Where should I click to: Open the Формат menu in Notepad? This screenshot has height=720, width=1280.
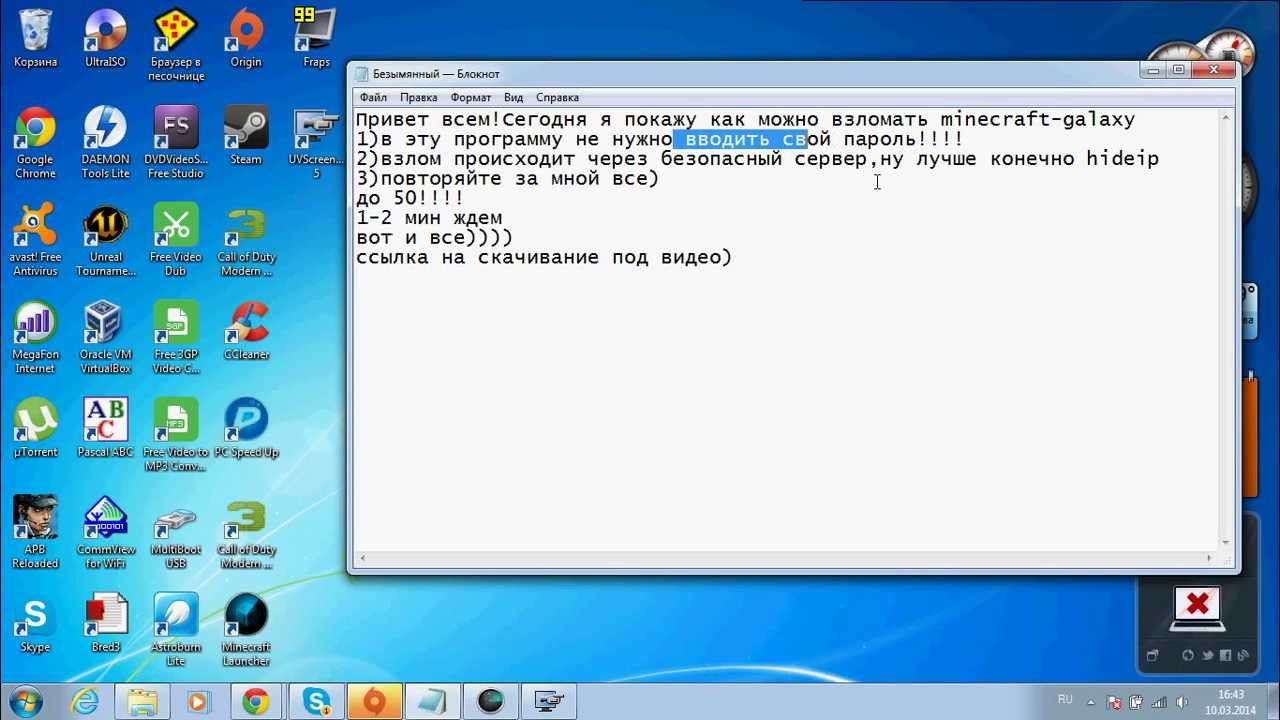tap(471, 98)
